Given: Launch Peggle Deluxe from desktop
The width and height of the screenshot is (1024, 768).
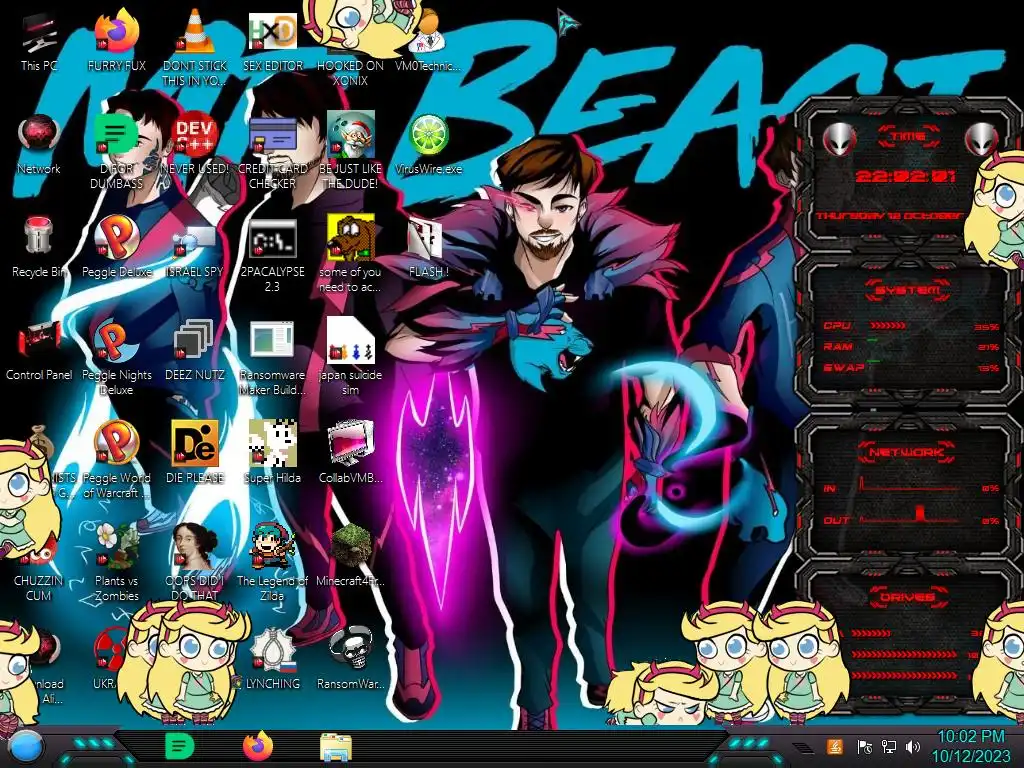Looking at the screenshot, I should [x=116, y=248].
